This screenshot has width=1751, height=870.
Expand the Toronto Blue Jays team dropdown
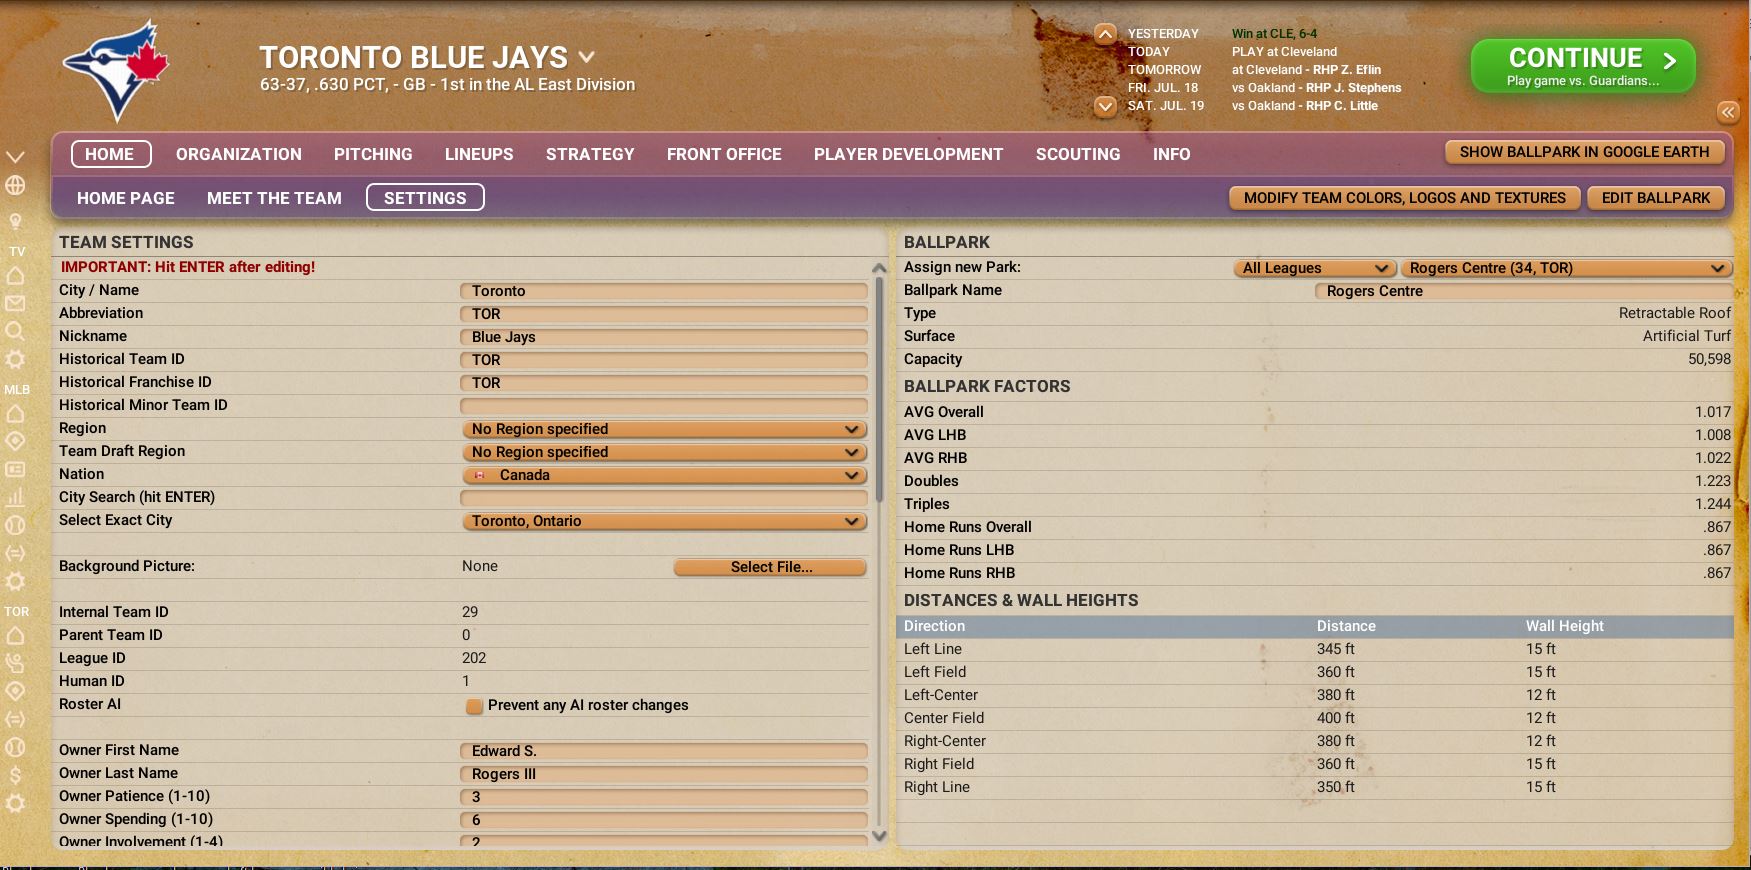coord(587,57)
